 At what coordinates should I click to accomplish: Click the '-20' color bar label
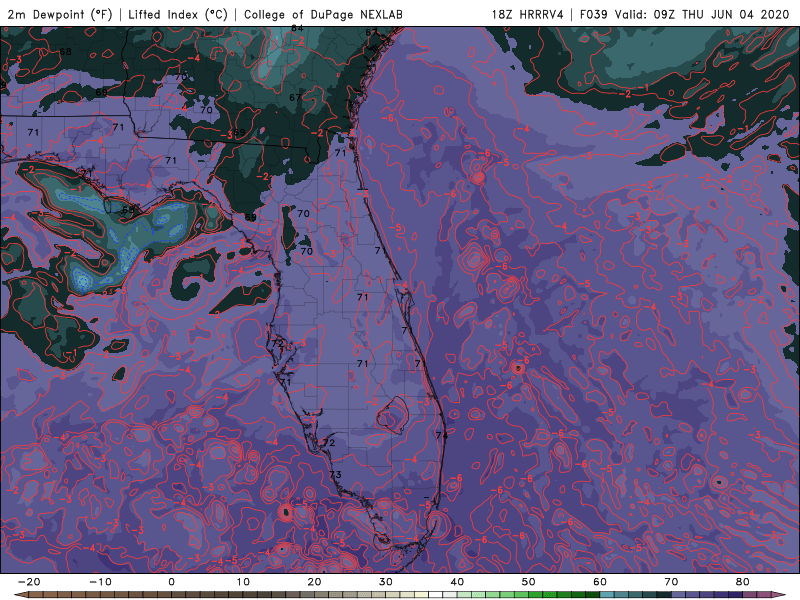[29, 582]
